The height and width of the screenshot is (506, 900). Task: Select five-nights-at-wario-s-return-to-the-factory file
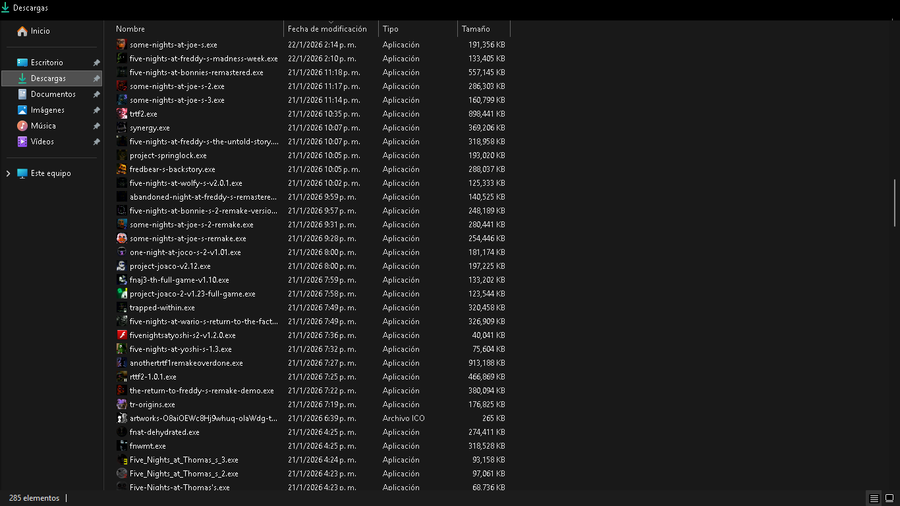(204, 321)
